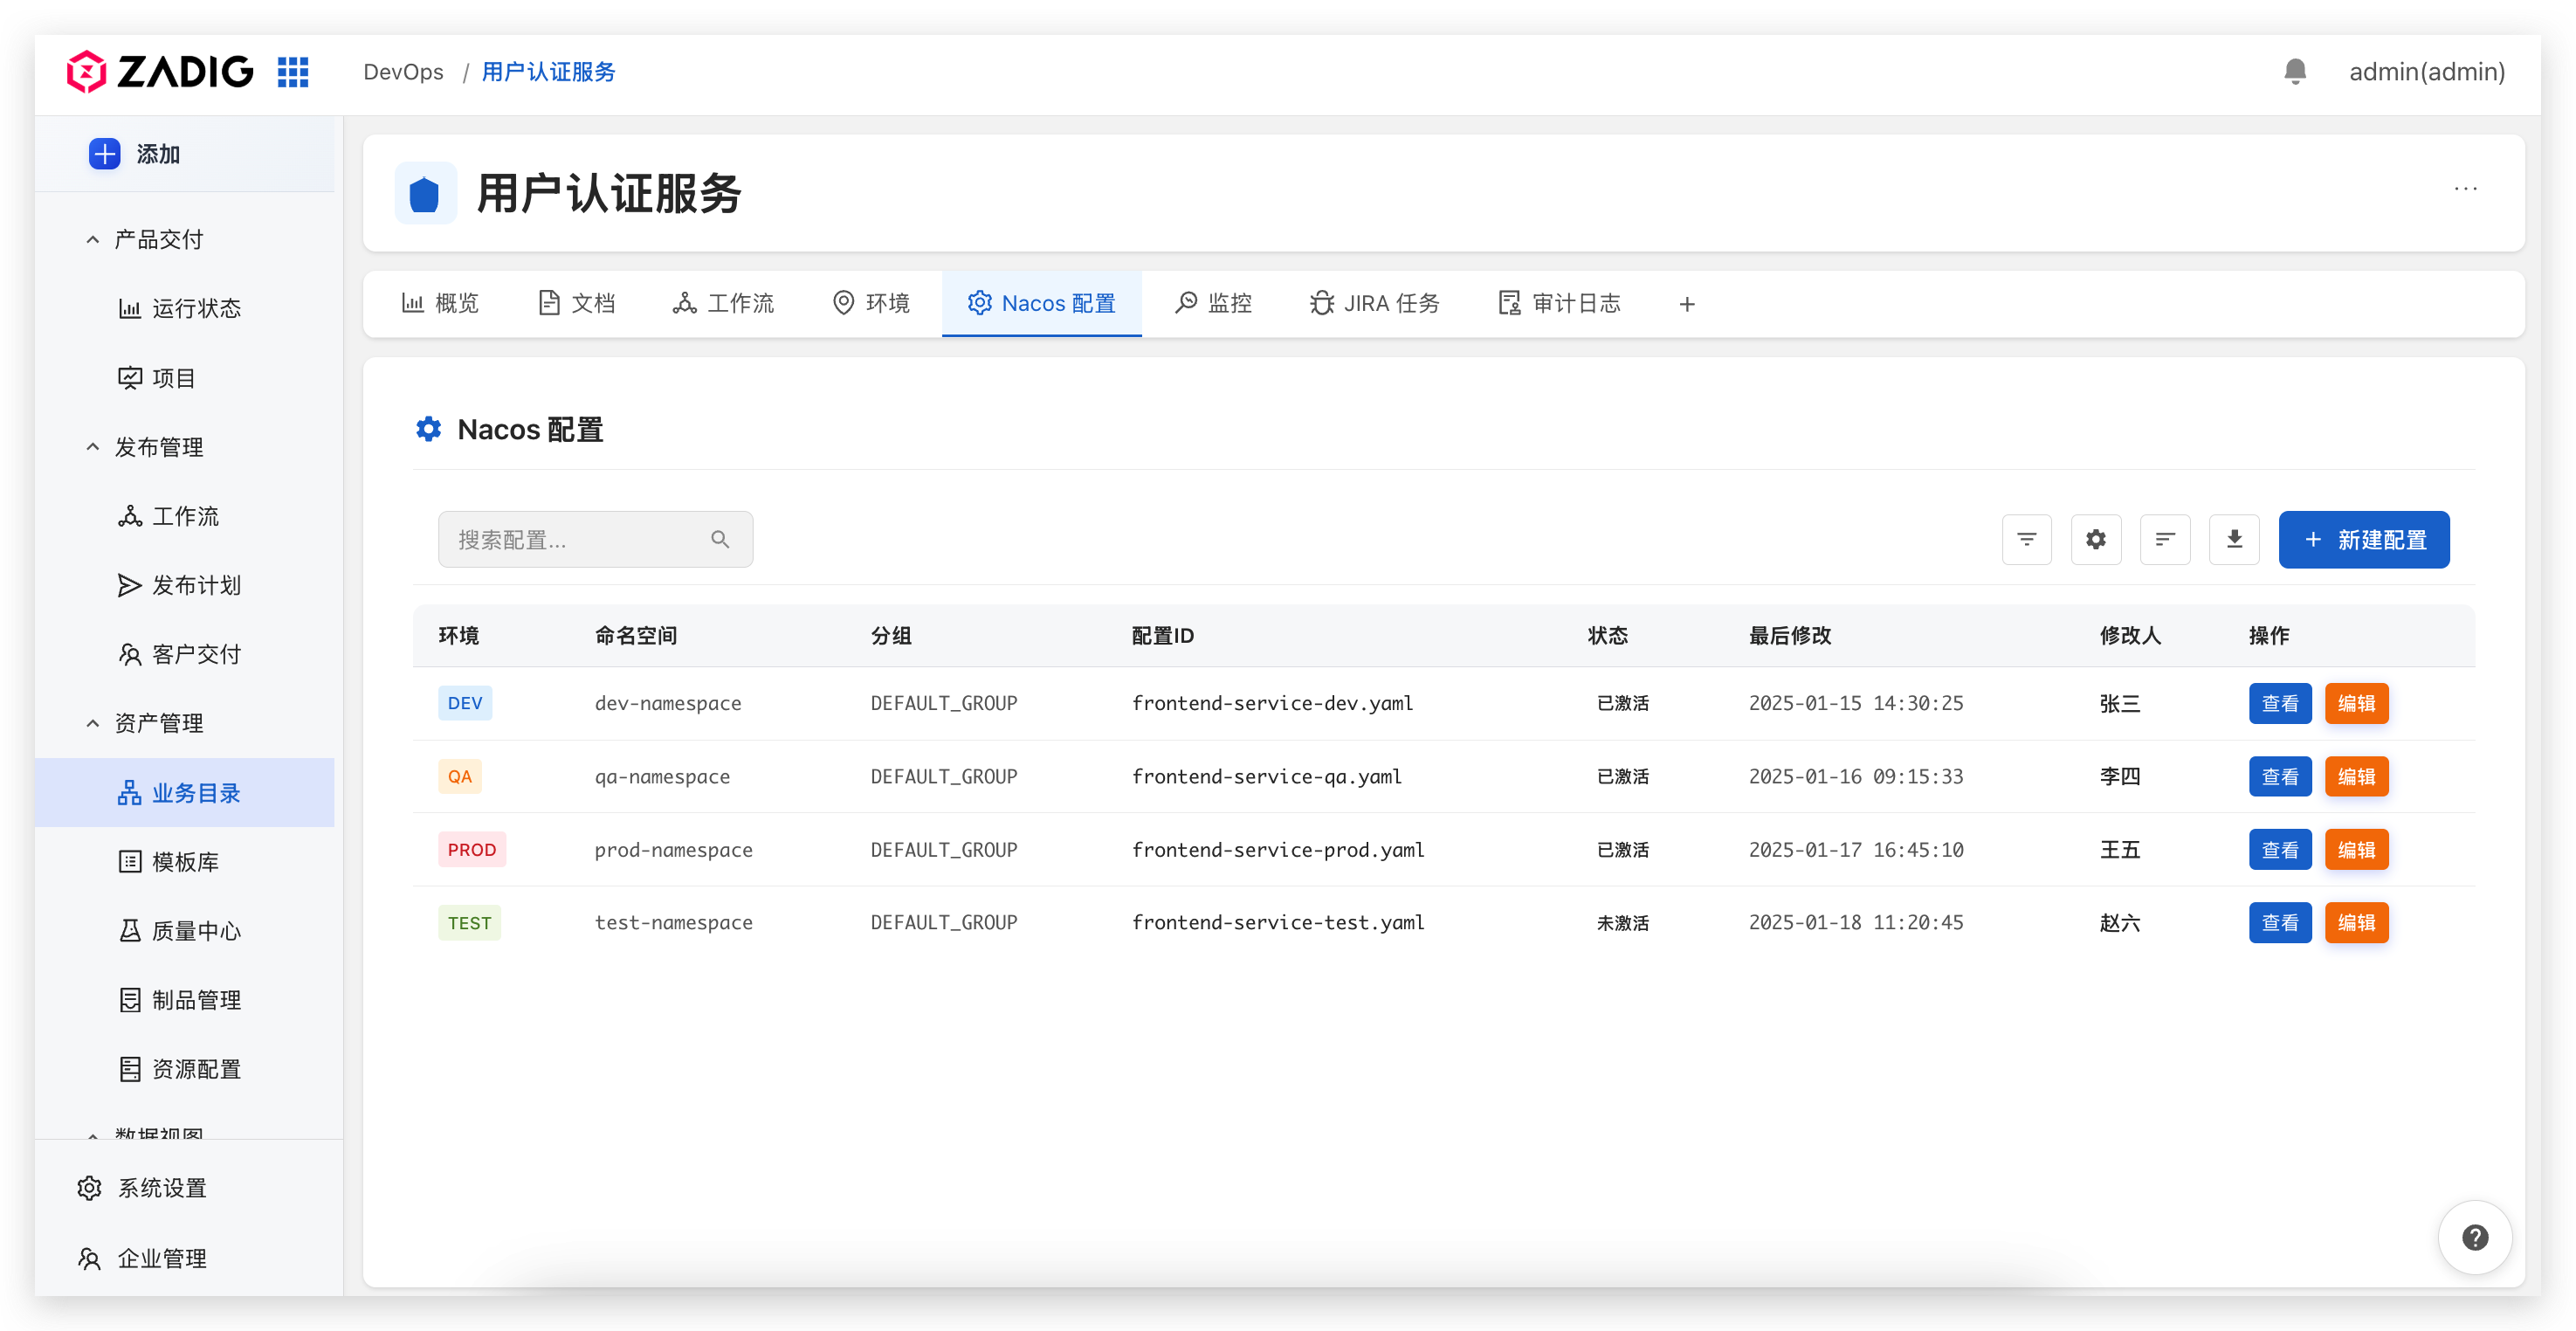Image resolution: width=2576 pixels, height=1331 pixels.
Task: Switch to the 监控 tab
Action: (x=1213, y=303)
